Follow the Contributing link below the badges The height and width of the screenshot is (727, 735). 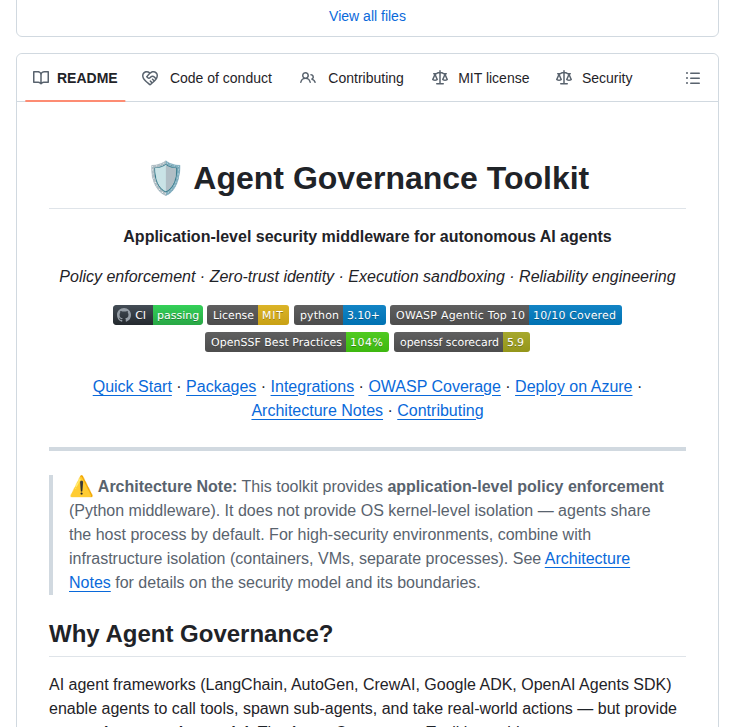[440, 411]
